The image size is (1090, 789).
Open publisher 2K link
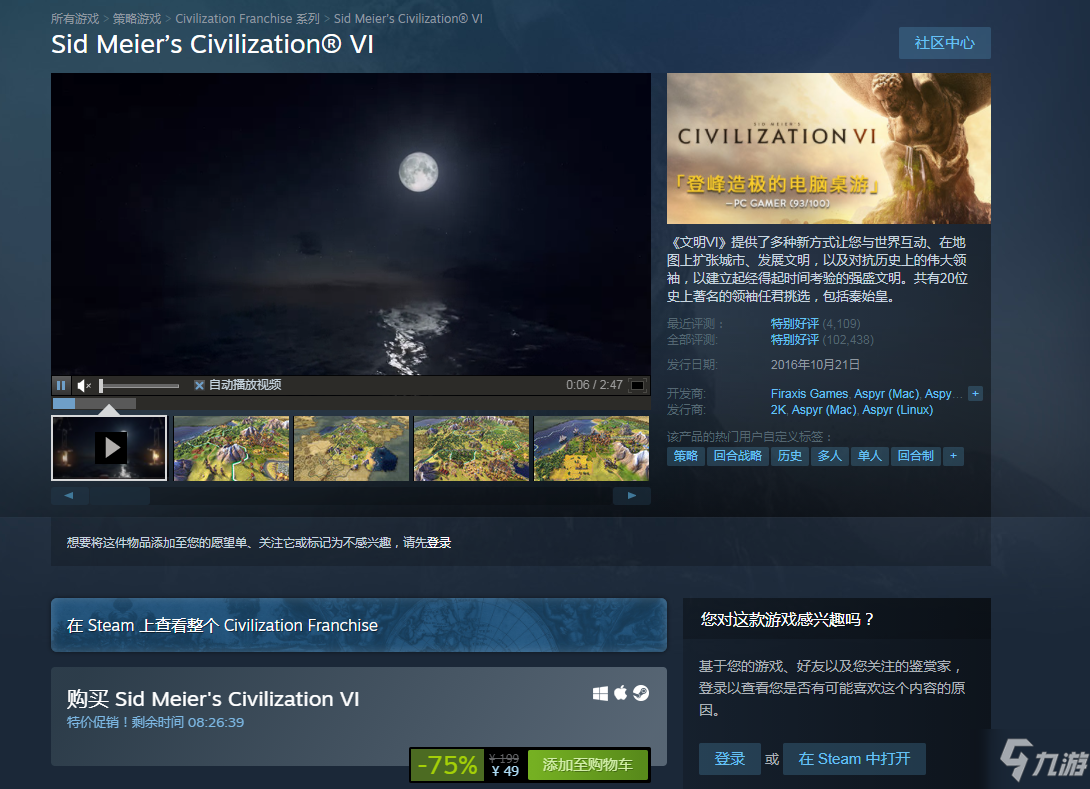click(778, 410)
